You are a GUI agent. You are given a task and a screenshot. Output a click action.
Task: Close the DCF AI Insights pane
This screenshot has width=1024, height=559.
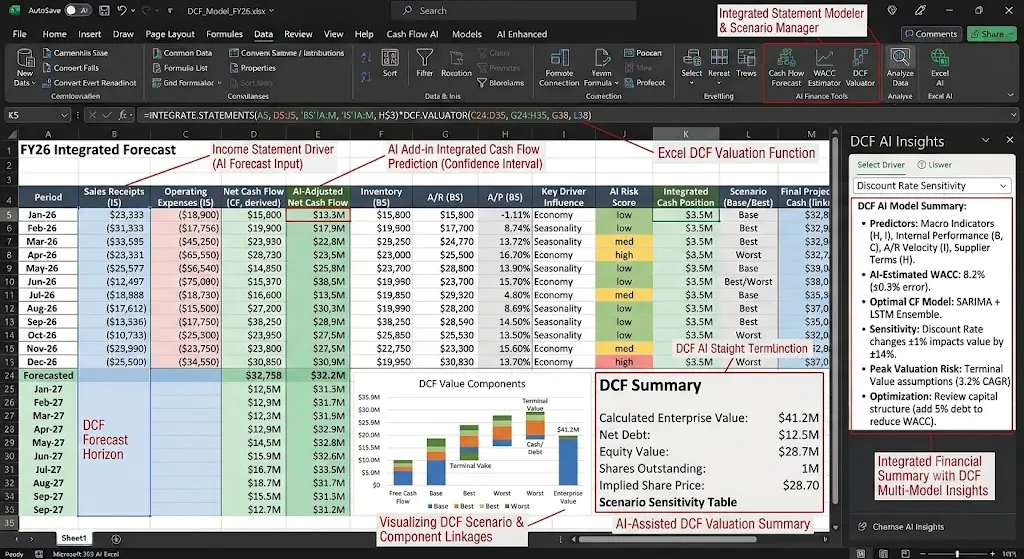(1010, 140)
